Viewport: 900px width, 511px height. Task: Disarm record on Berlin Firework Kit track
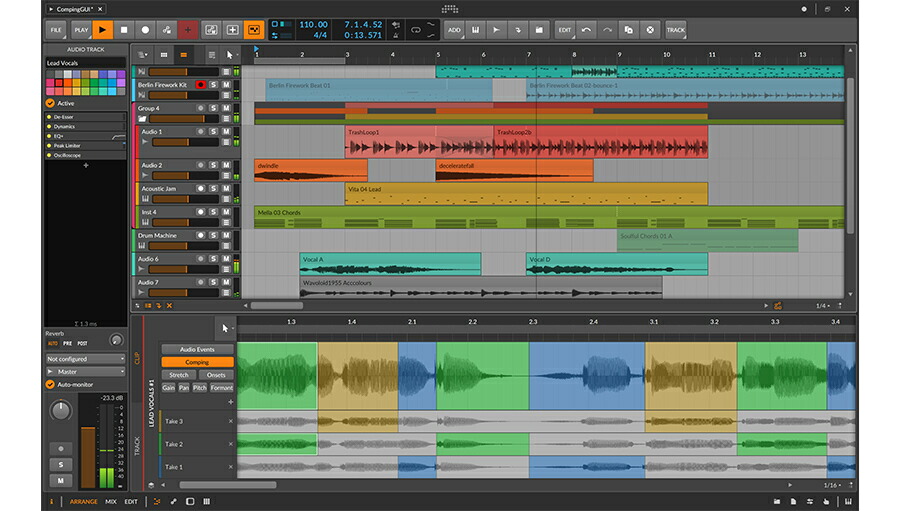pyautogui.click(x=200, y=84)
